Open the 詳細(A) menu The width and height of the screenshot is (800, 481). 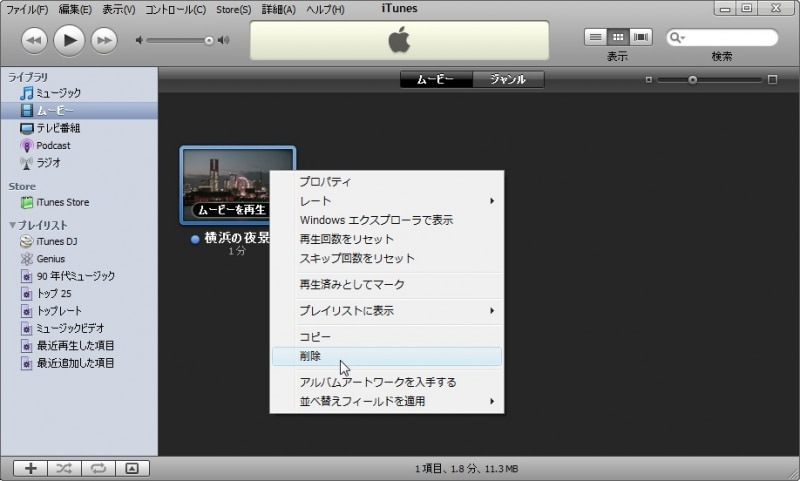pyautogui.click(x=279, y=9)
